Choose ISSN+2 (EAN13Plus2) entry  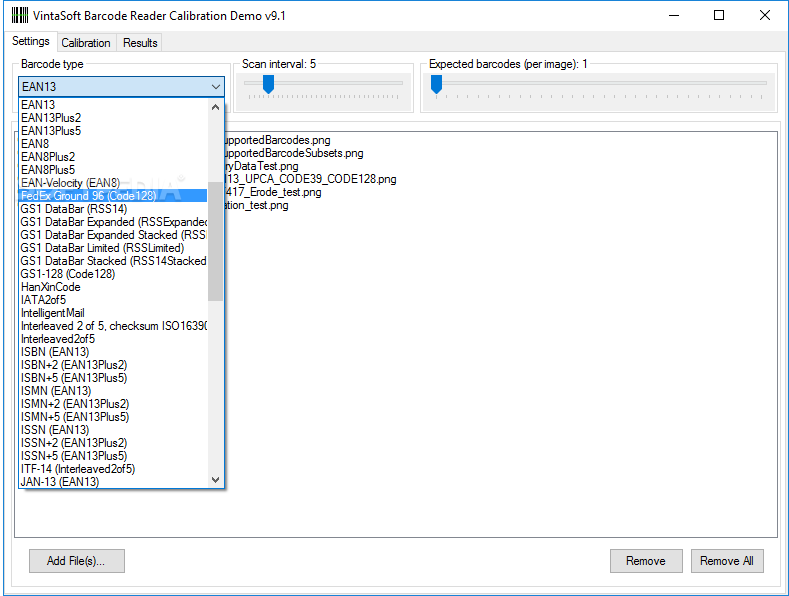point(113,443)
